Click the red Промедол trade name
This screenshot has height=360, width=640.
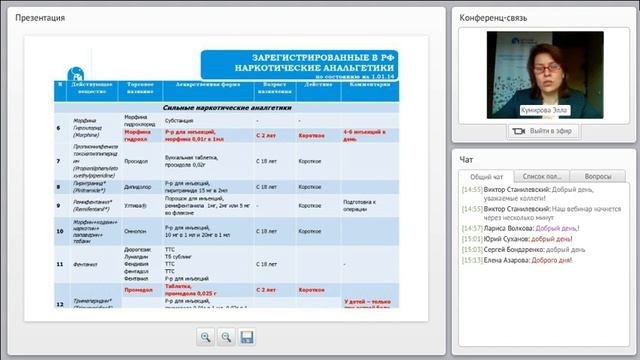pos(138,290)
